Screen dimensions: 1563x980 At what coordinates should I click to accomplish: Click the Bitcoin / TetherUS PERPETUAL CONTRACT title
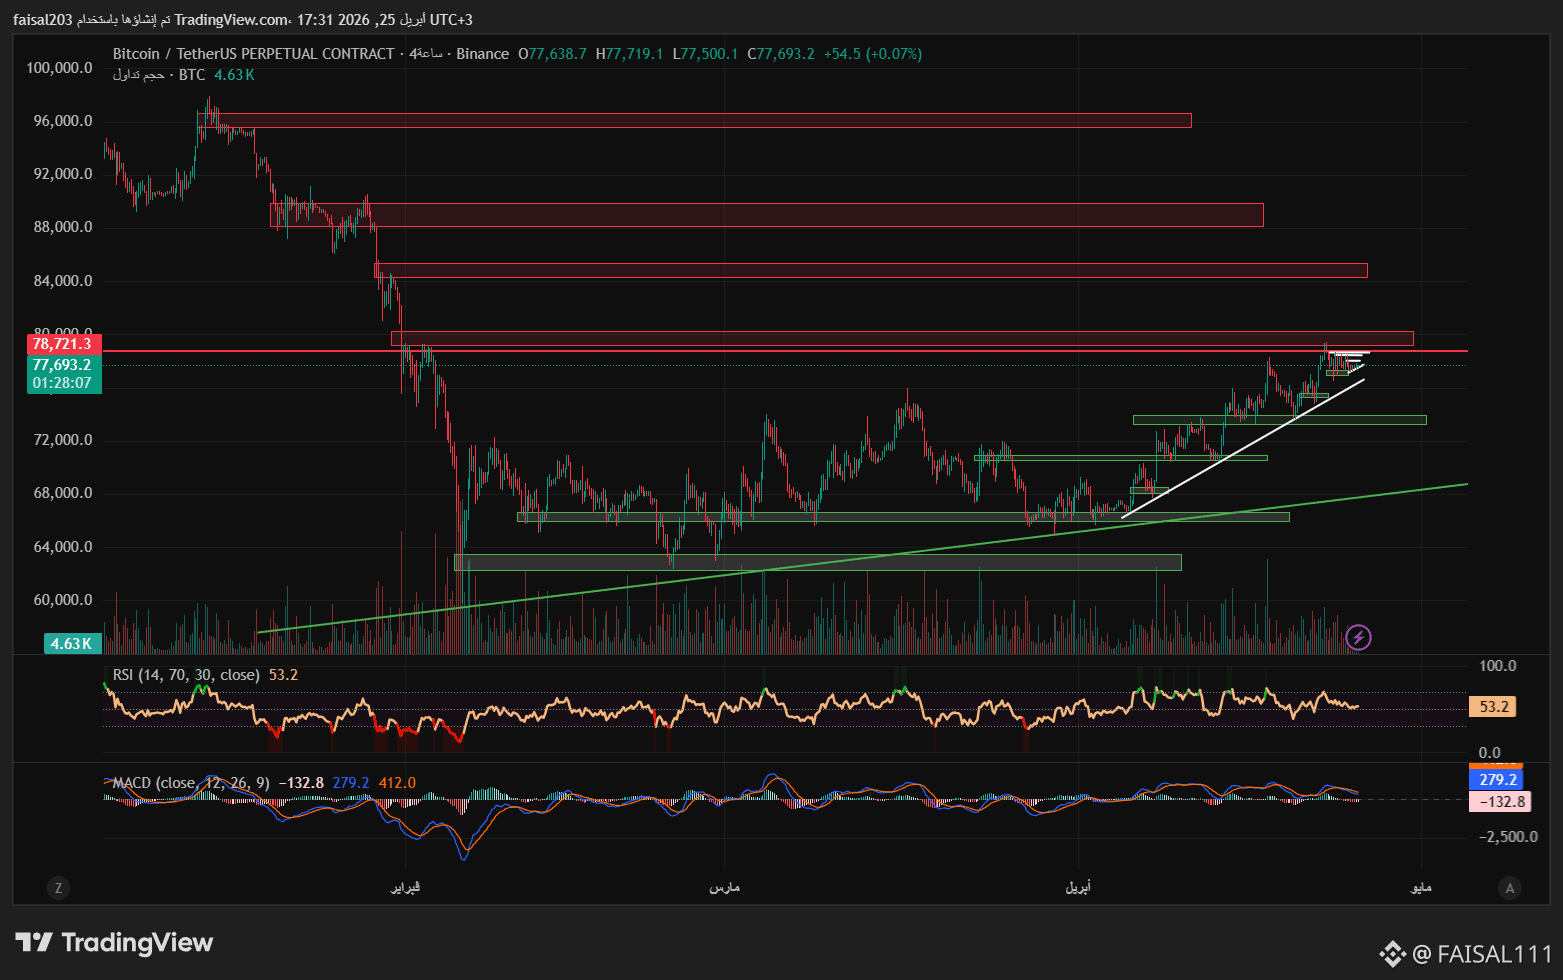254,54
